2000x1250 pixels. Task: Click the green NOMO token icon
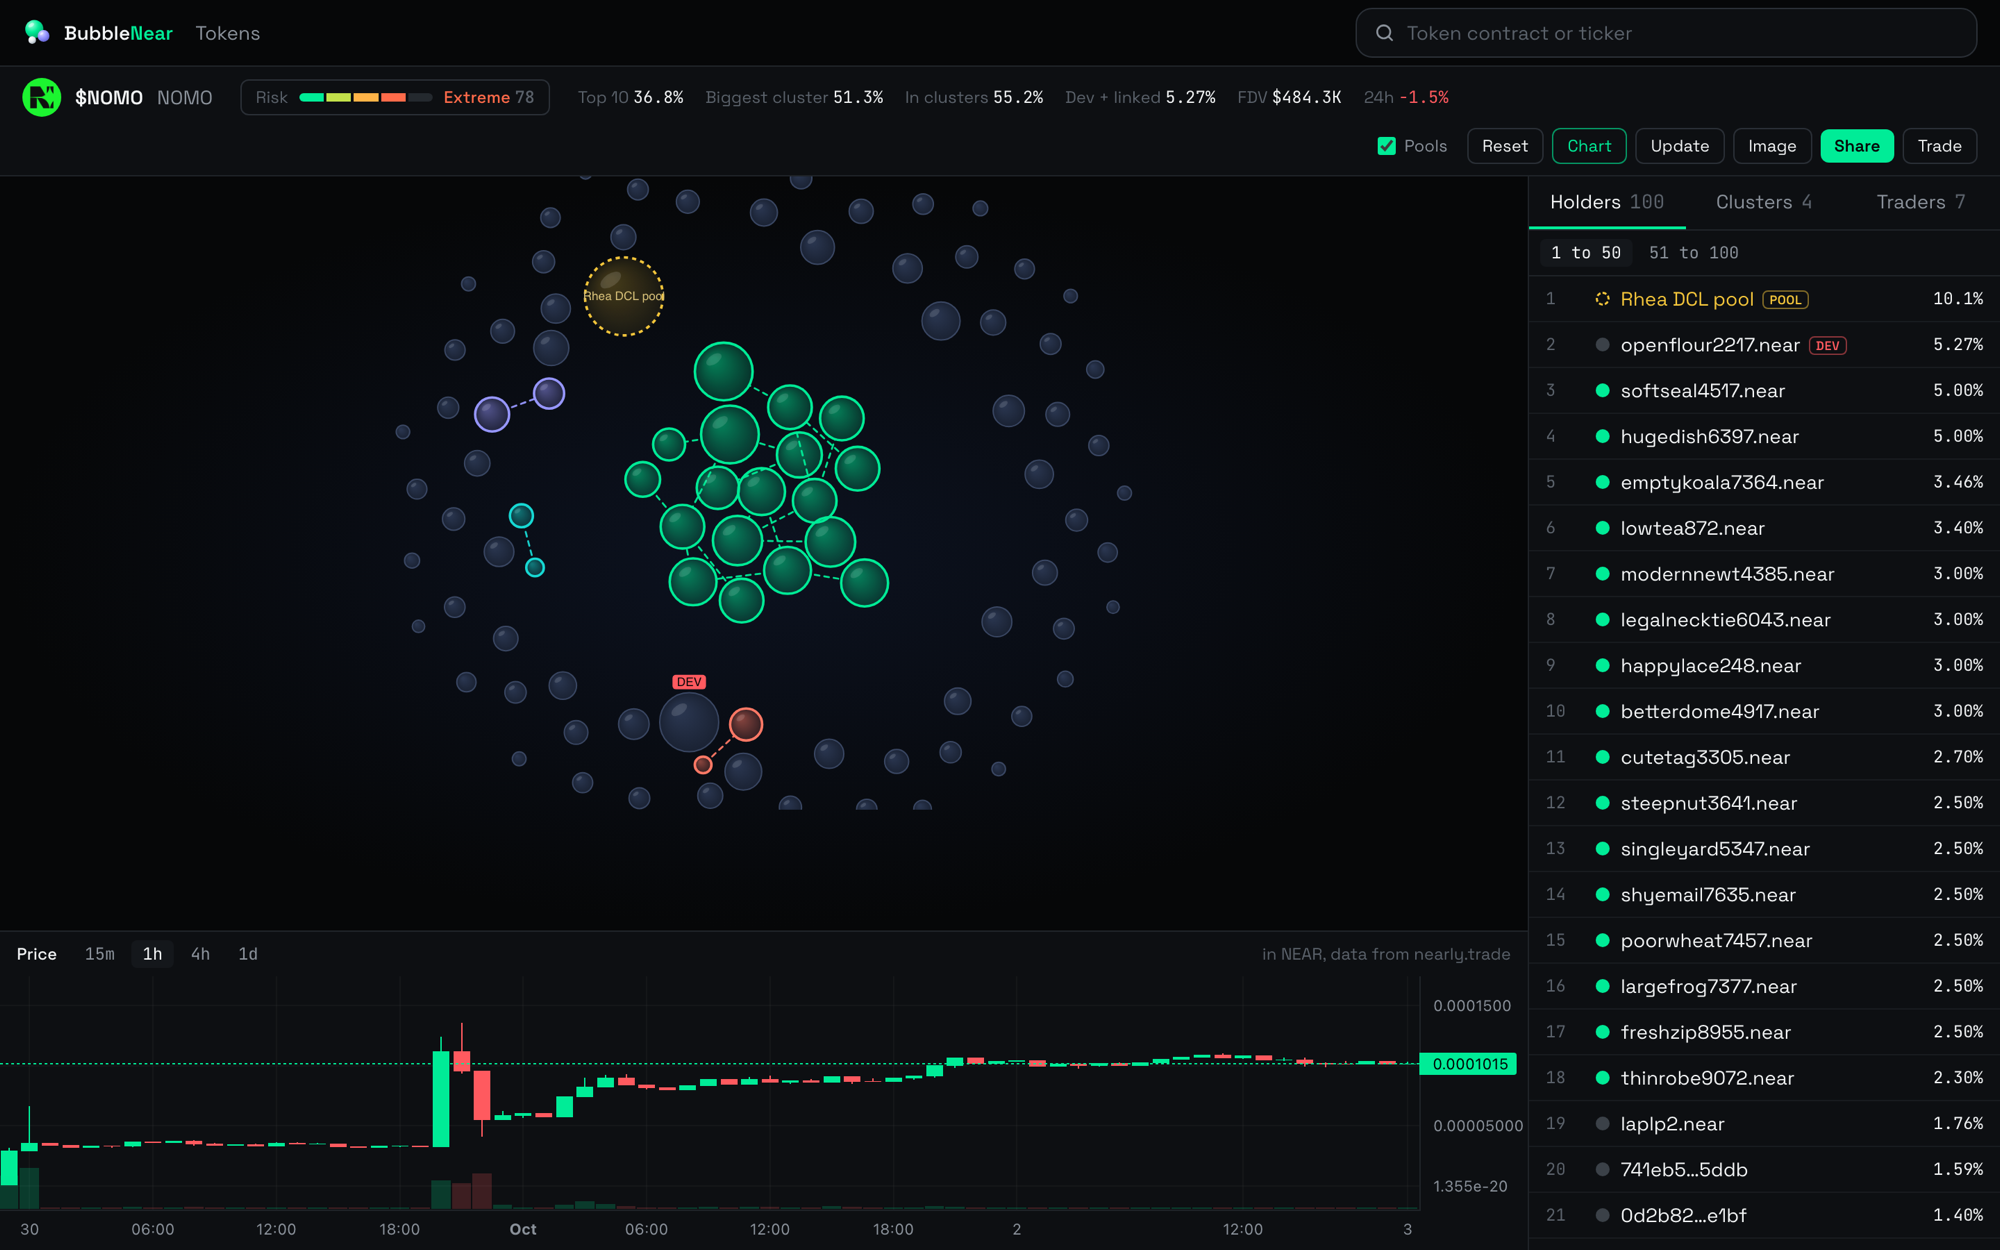tap(42, 97)
